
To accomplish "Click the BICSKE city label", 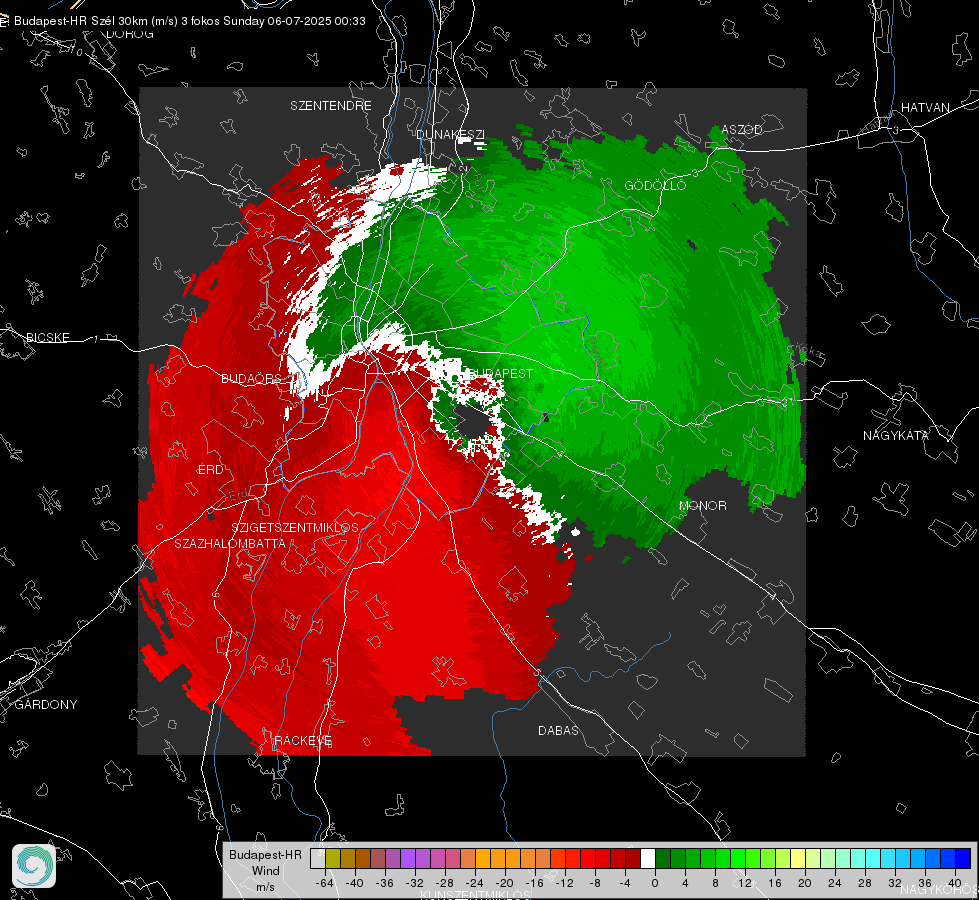I will [x=48, y=338].
